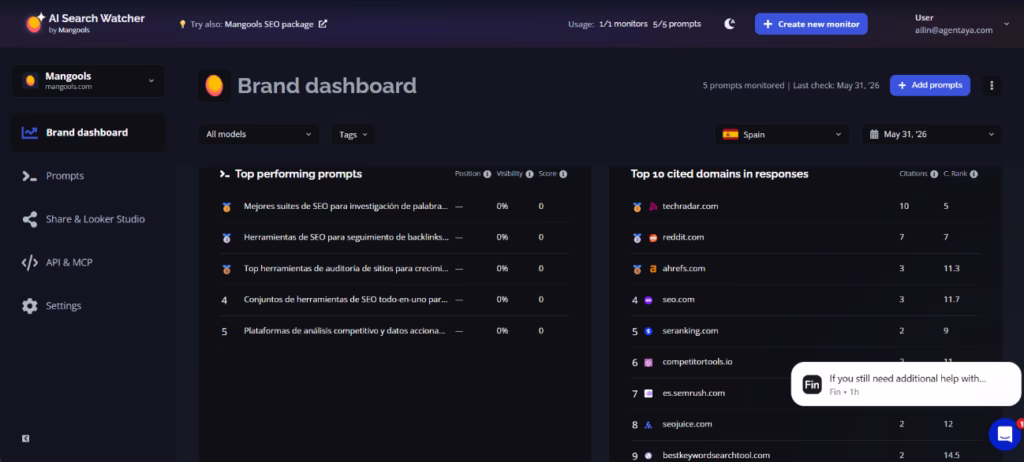
Task: Go to Brand dashboard in sidebar
Action: 88,133
